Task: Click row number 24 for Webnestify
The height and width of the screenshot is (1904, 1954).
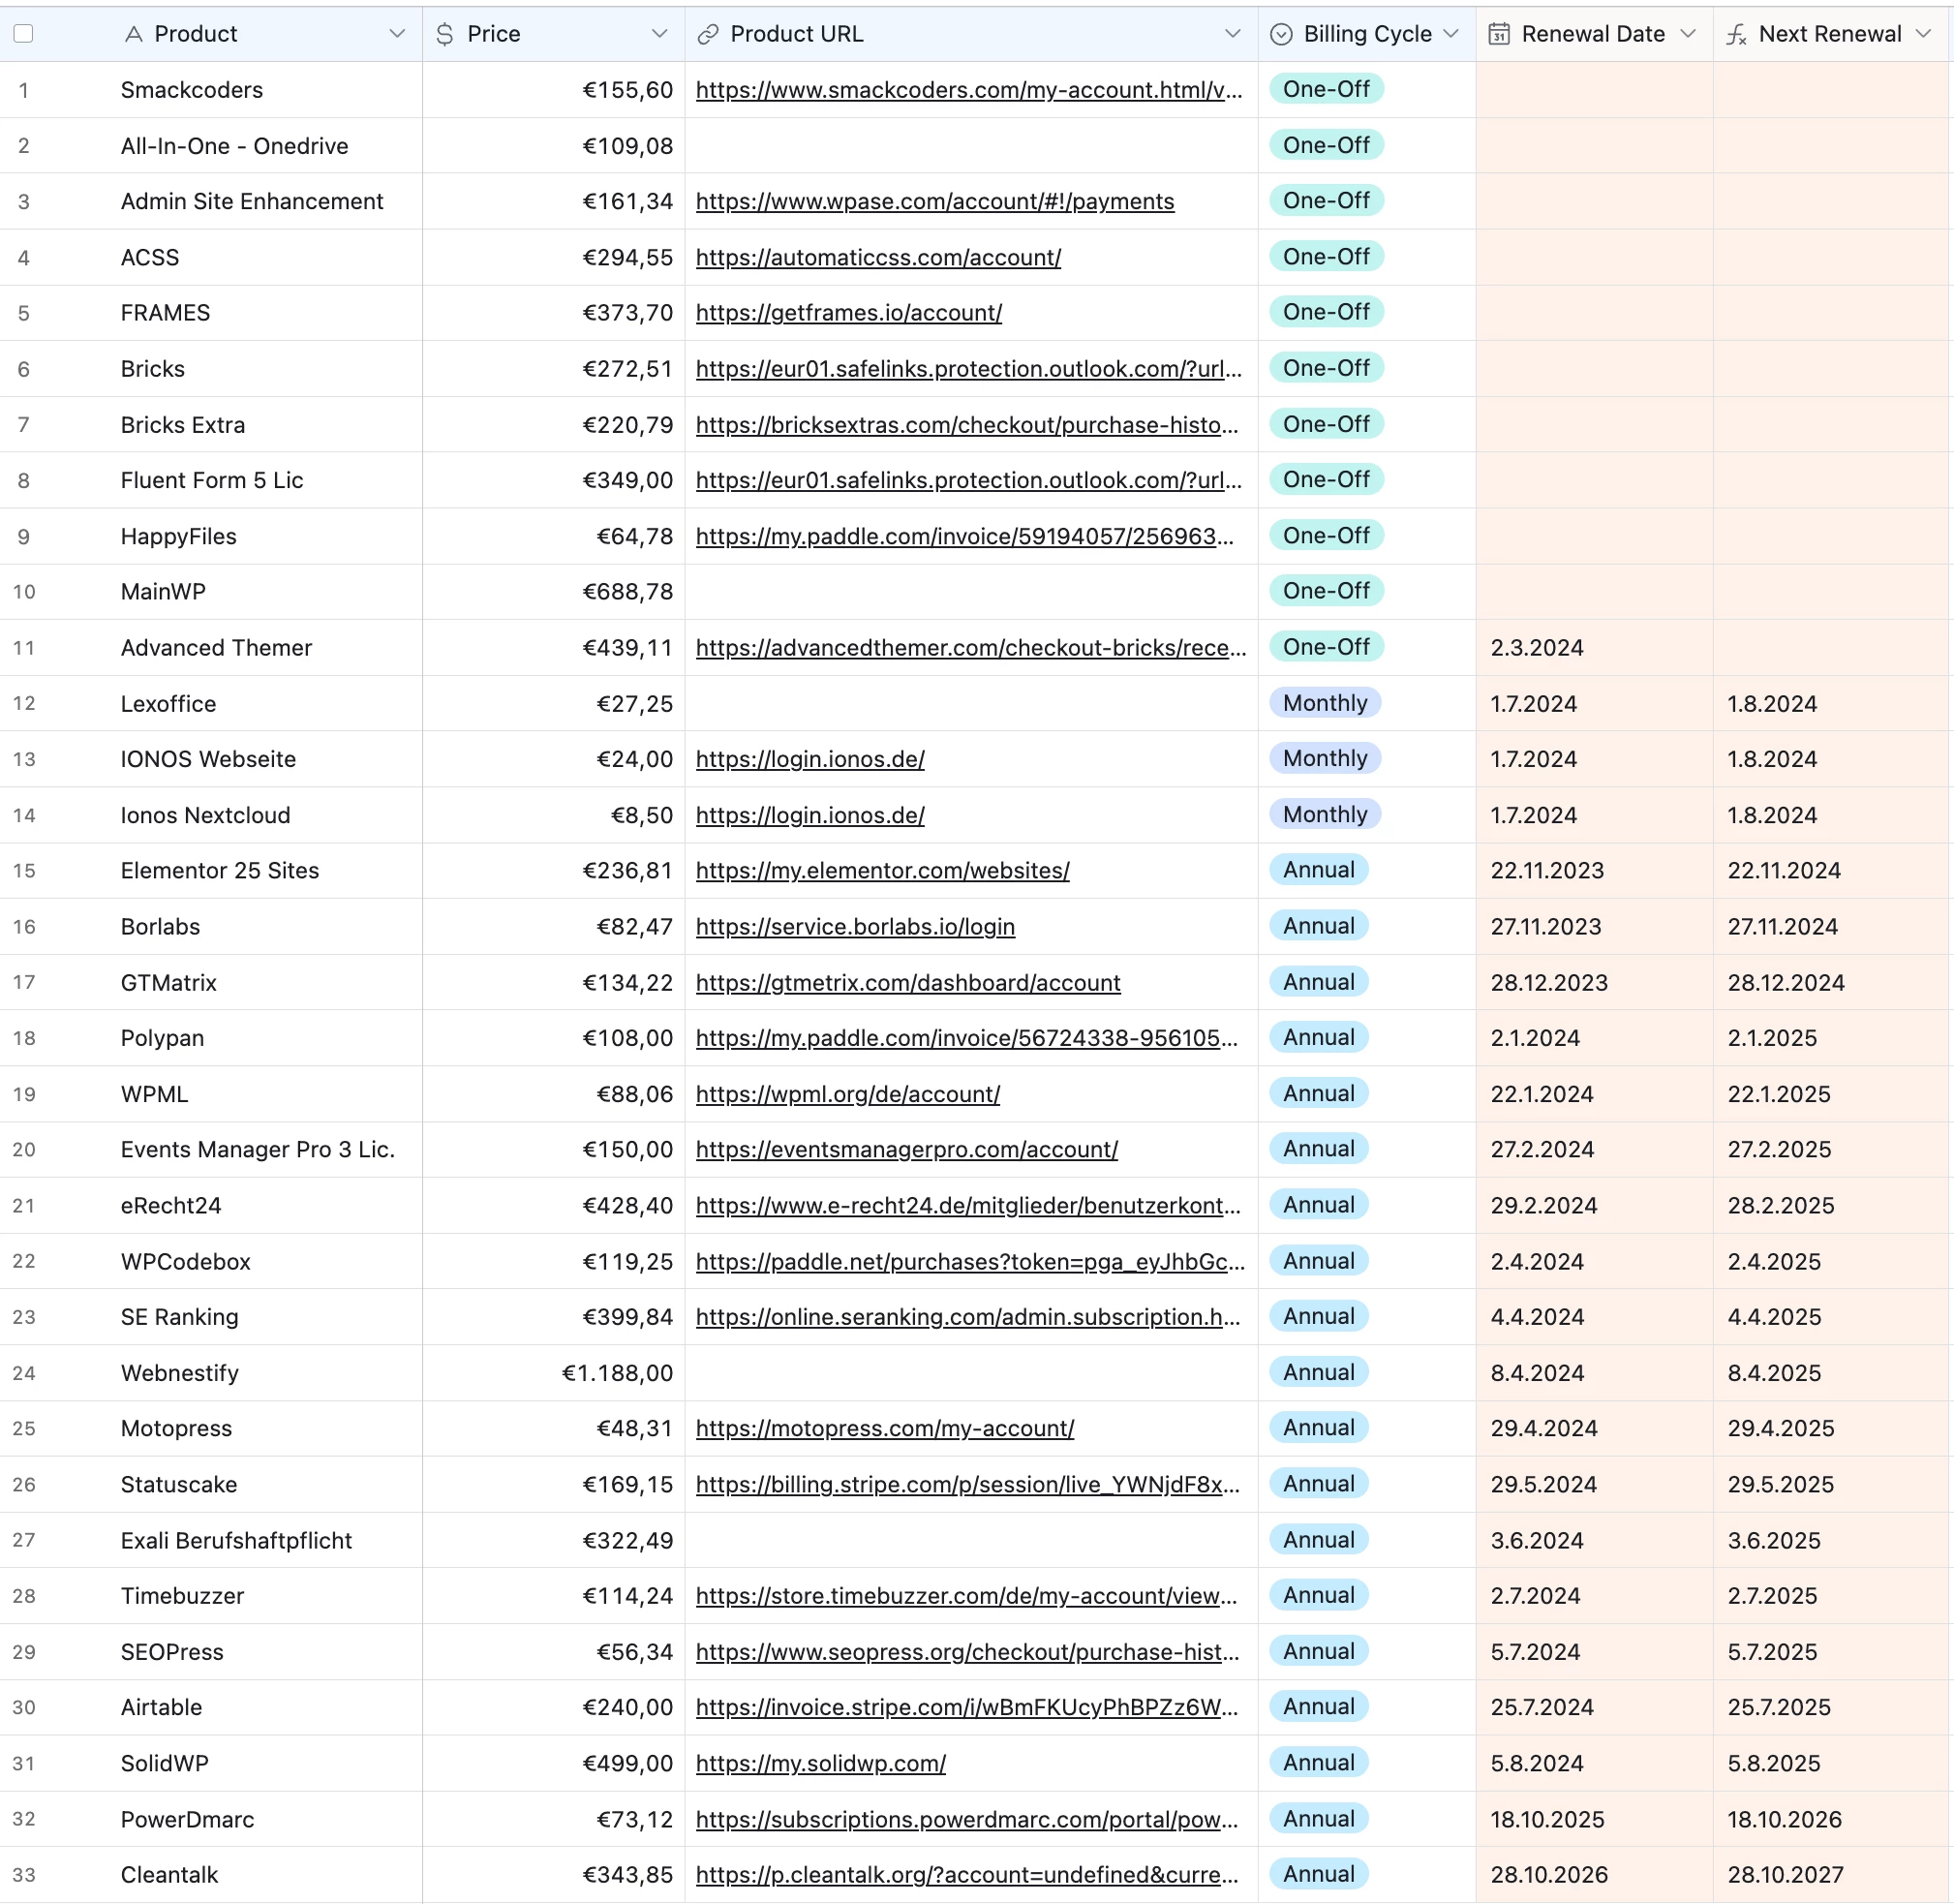Action: [24, 1373]
